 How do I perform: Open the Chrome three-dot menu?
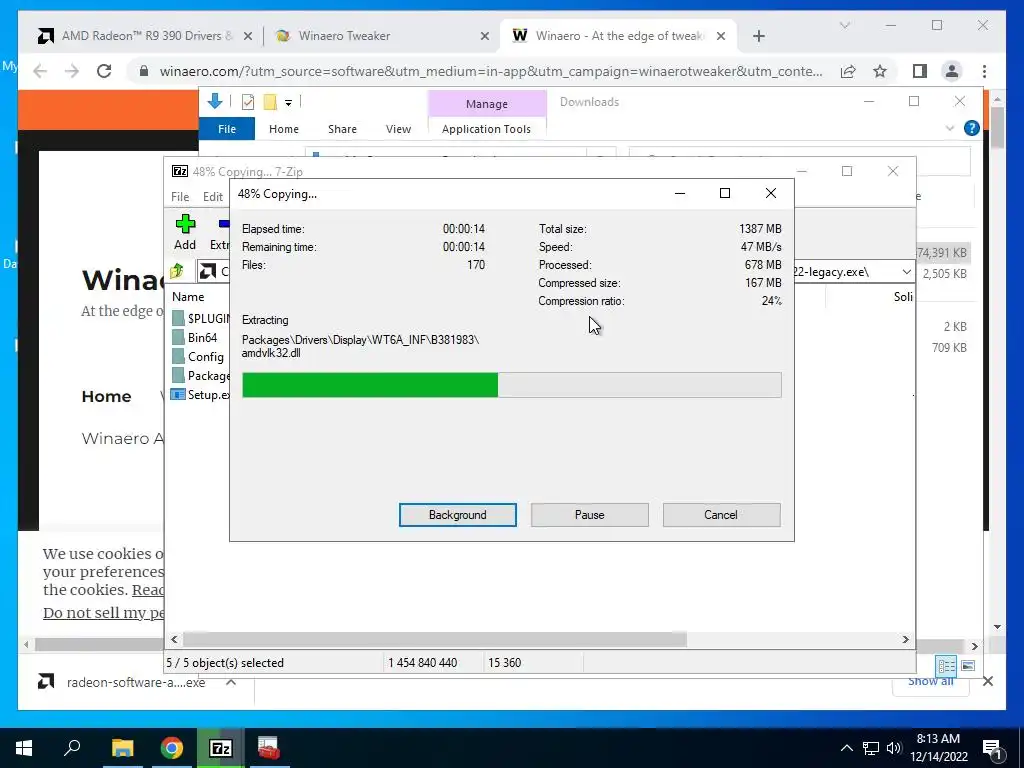984,71
